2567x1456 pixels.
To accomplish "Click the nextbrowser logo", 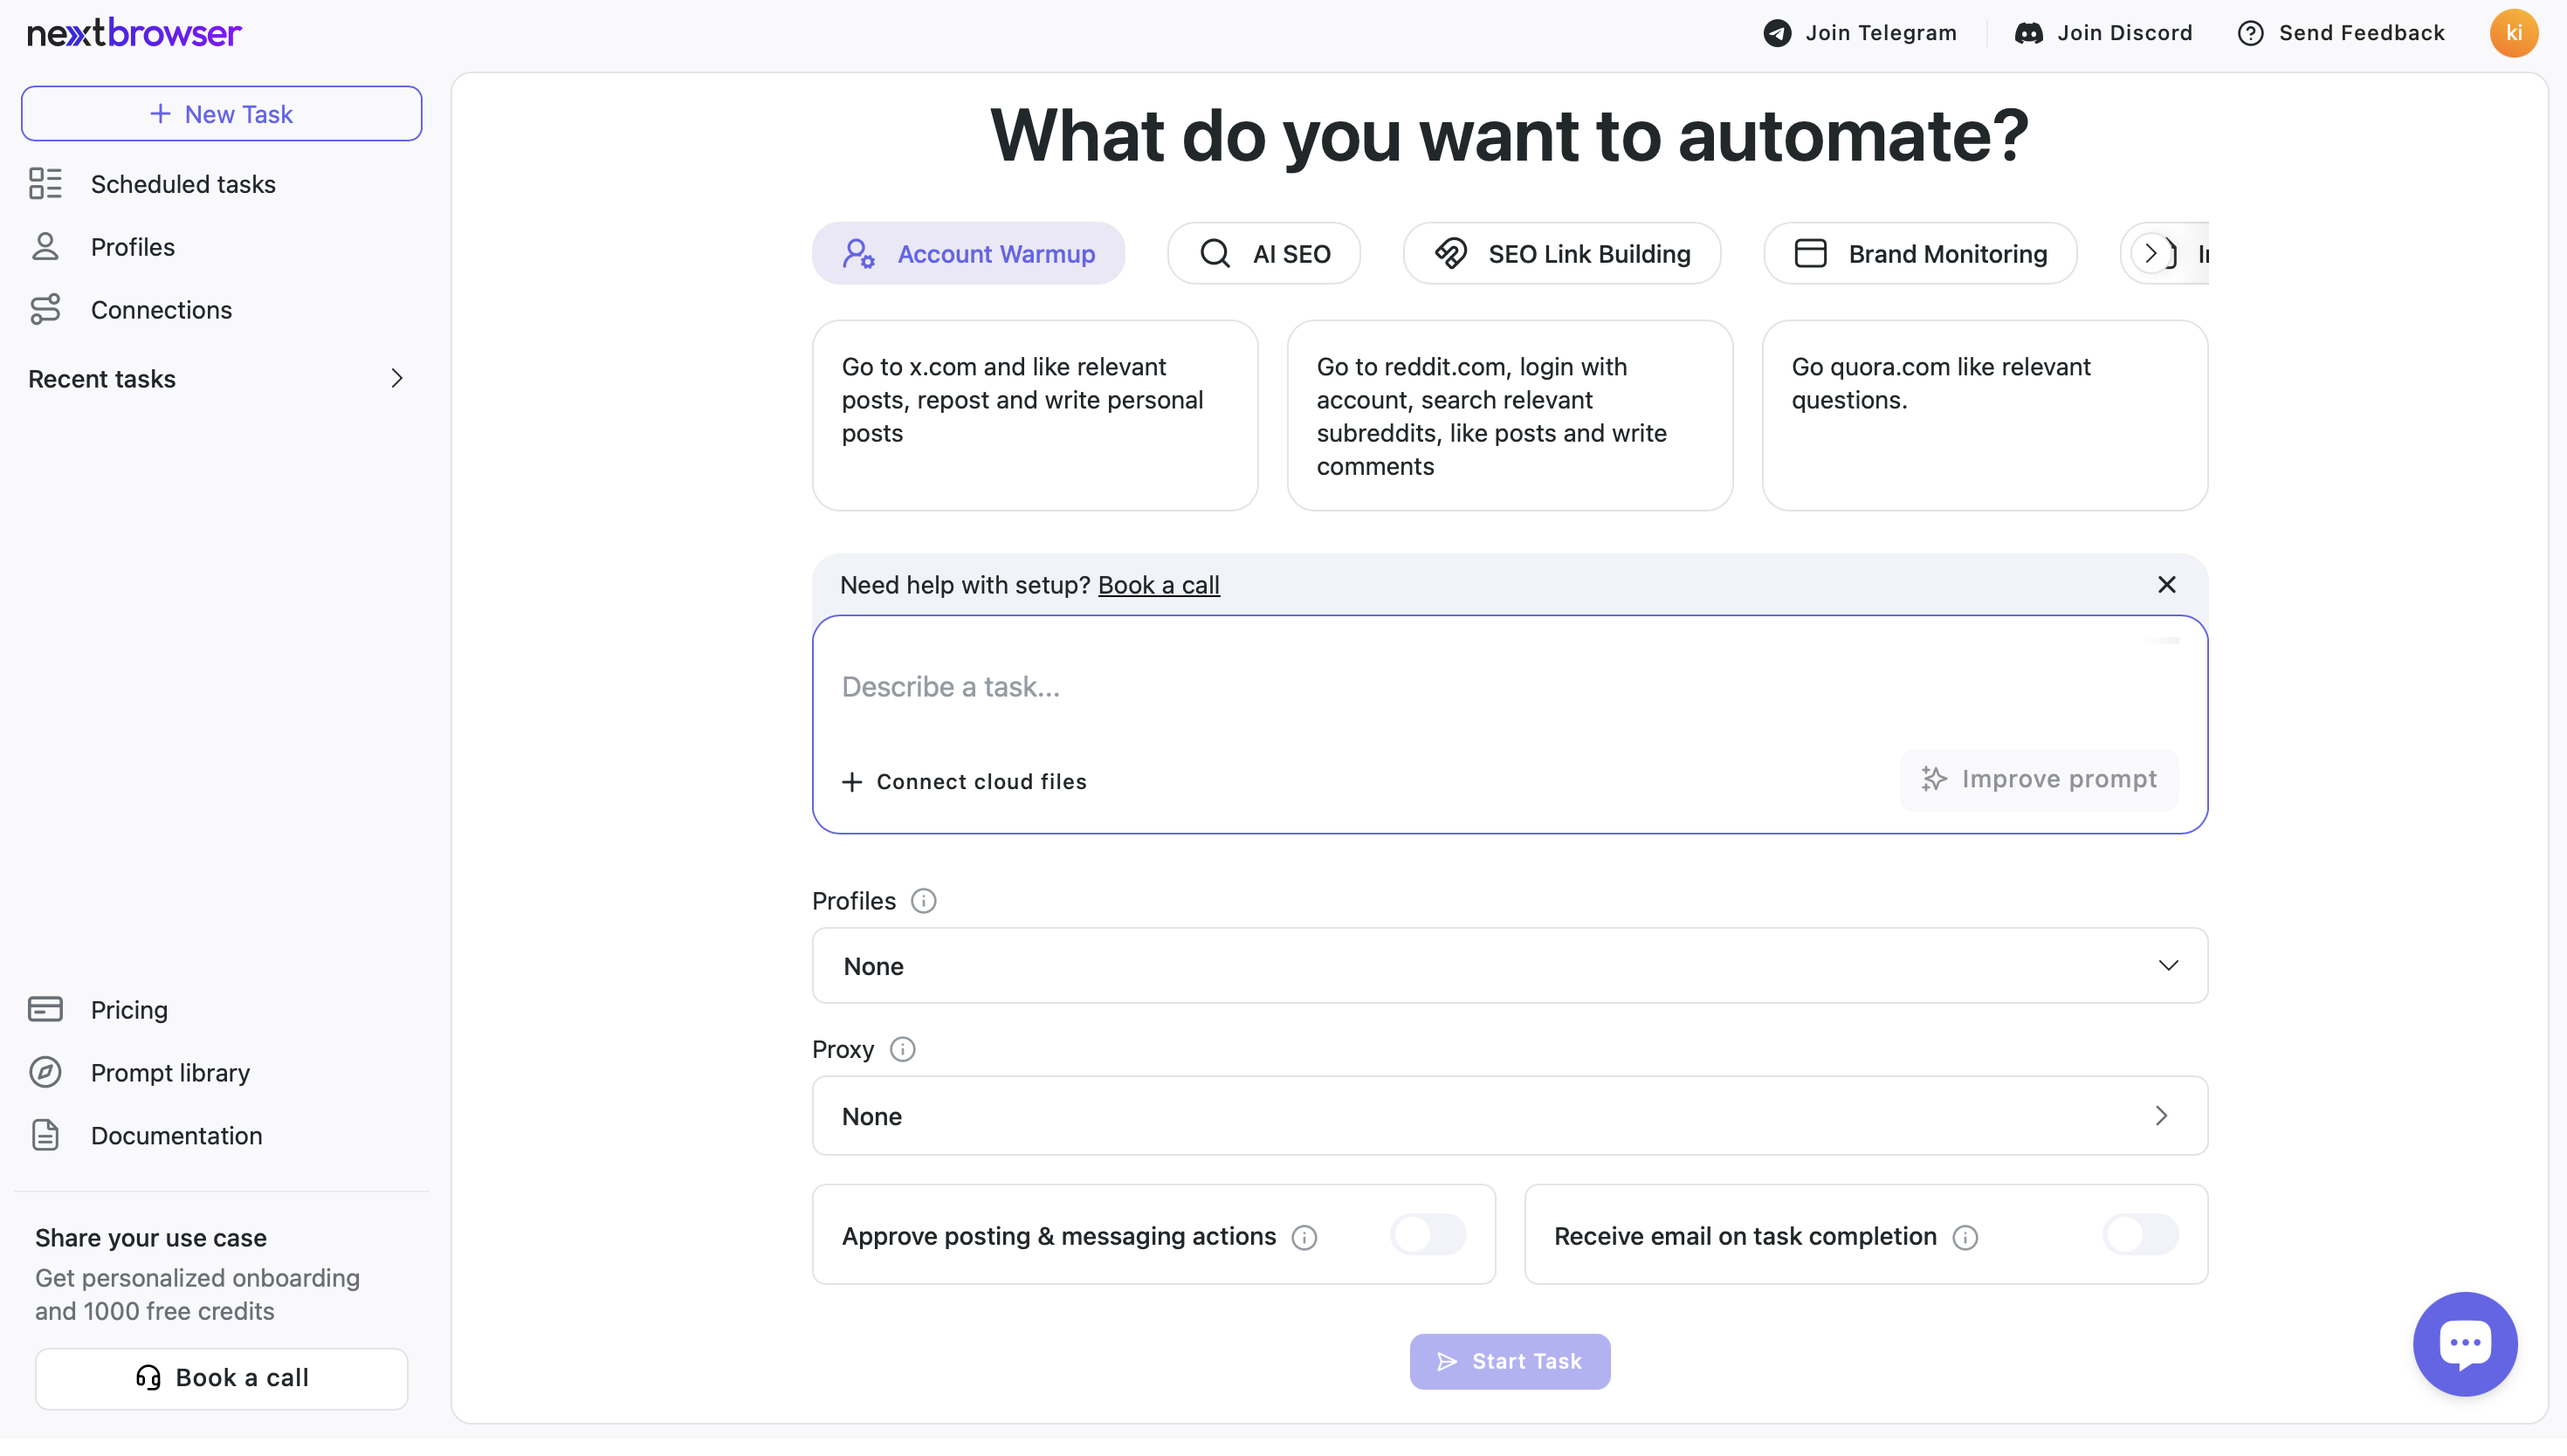I will [x=134, y=33].
